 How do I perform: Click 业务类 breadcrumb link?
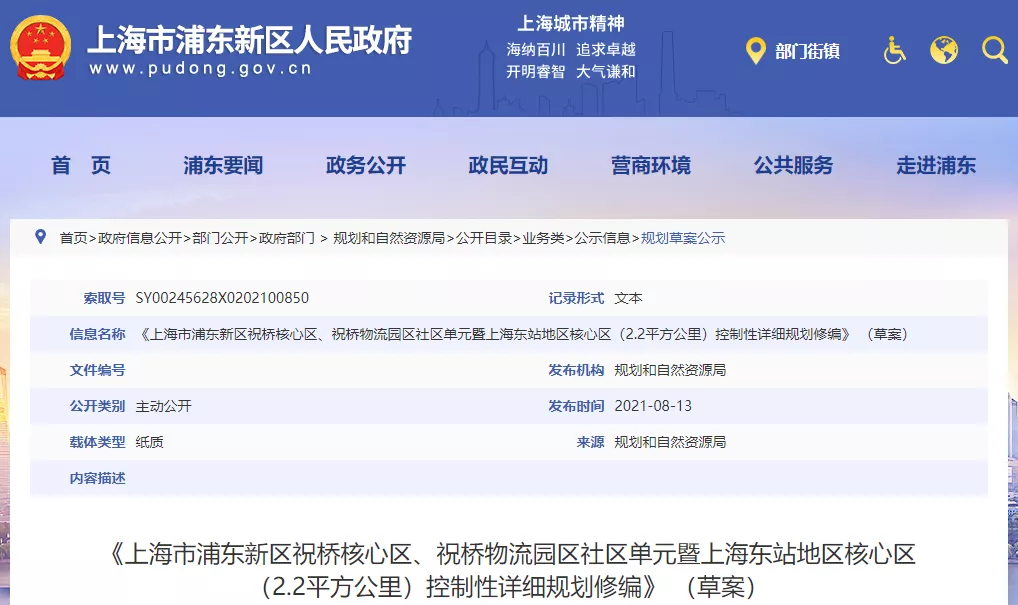click(x=543, y=238)
